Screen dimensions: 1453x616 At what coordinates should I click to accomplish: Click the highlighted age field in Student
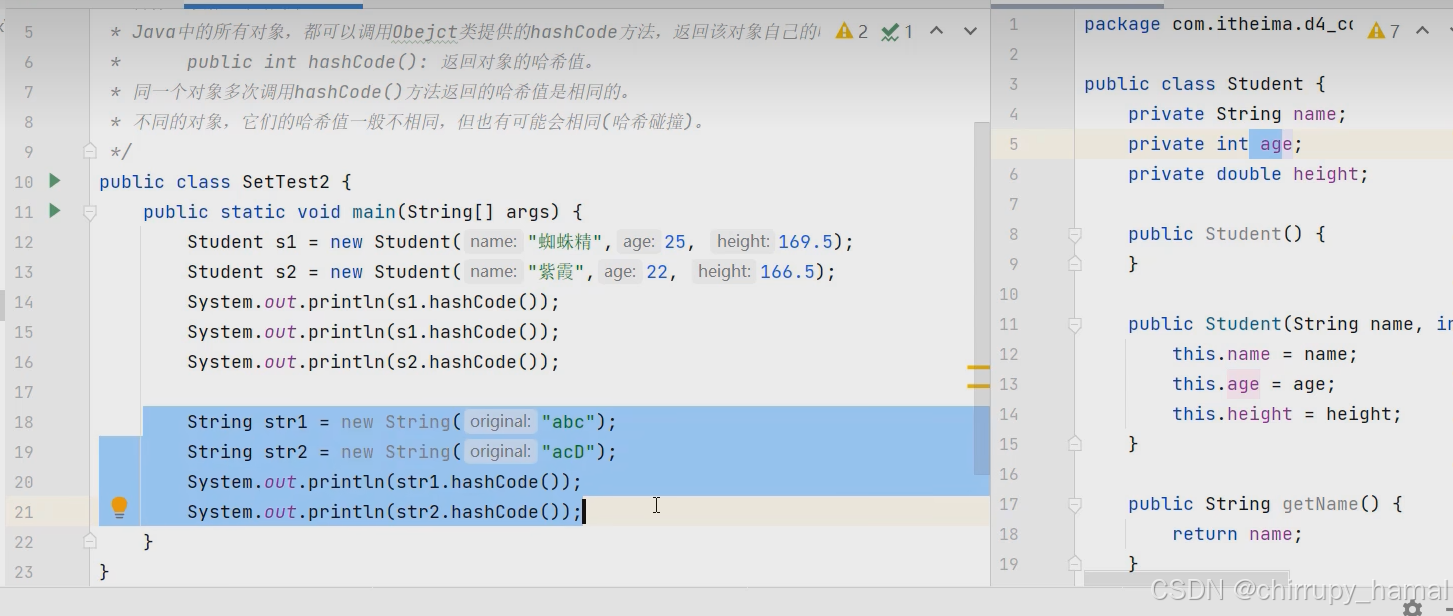click(1275, 144)
